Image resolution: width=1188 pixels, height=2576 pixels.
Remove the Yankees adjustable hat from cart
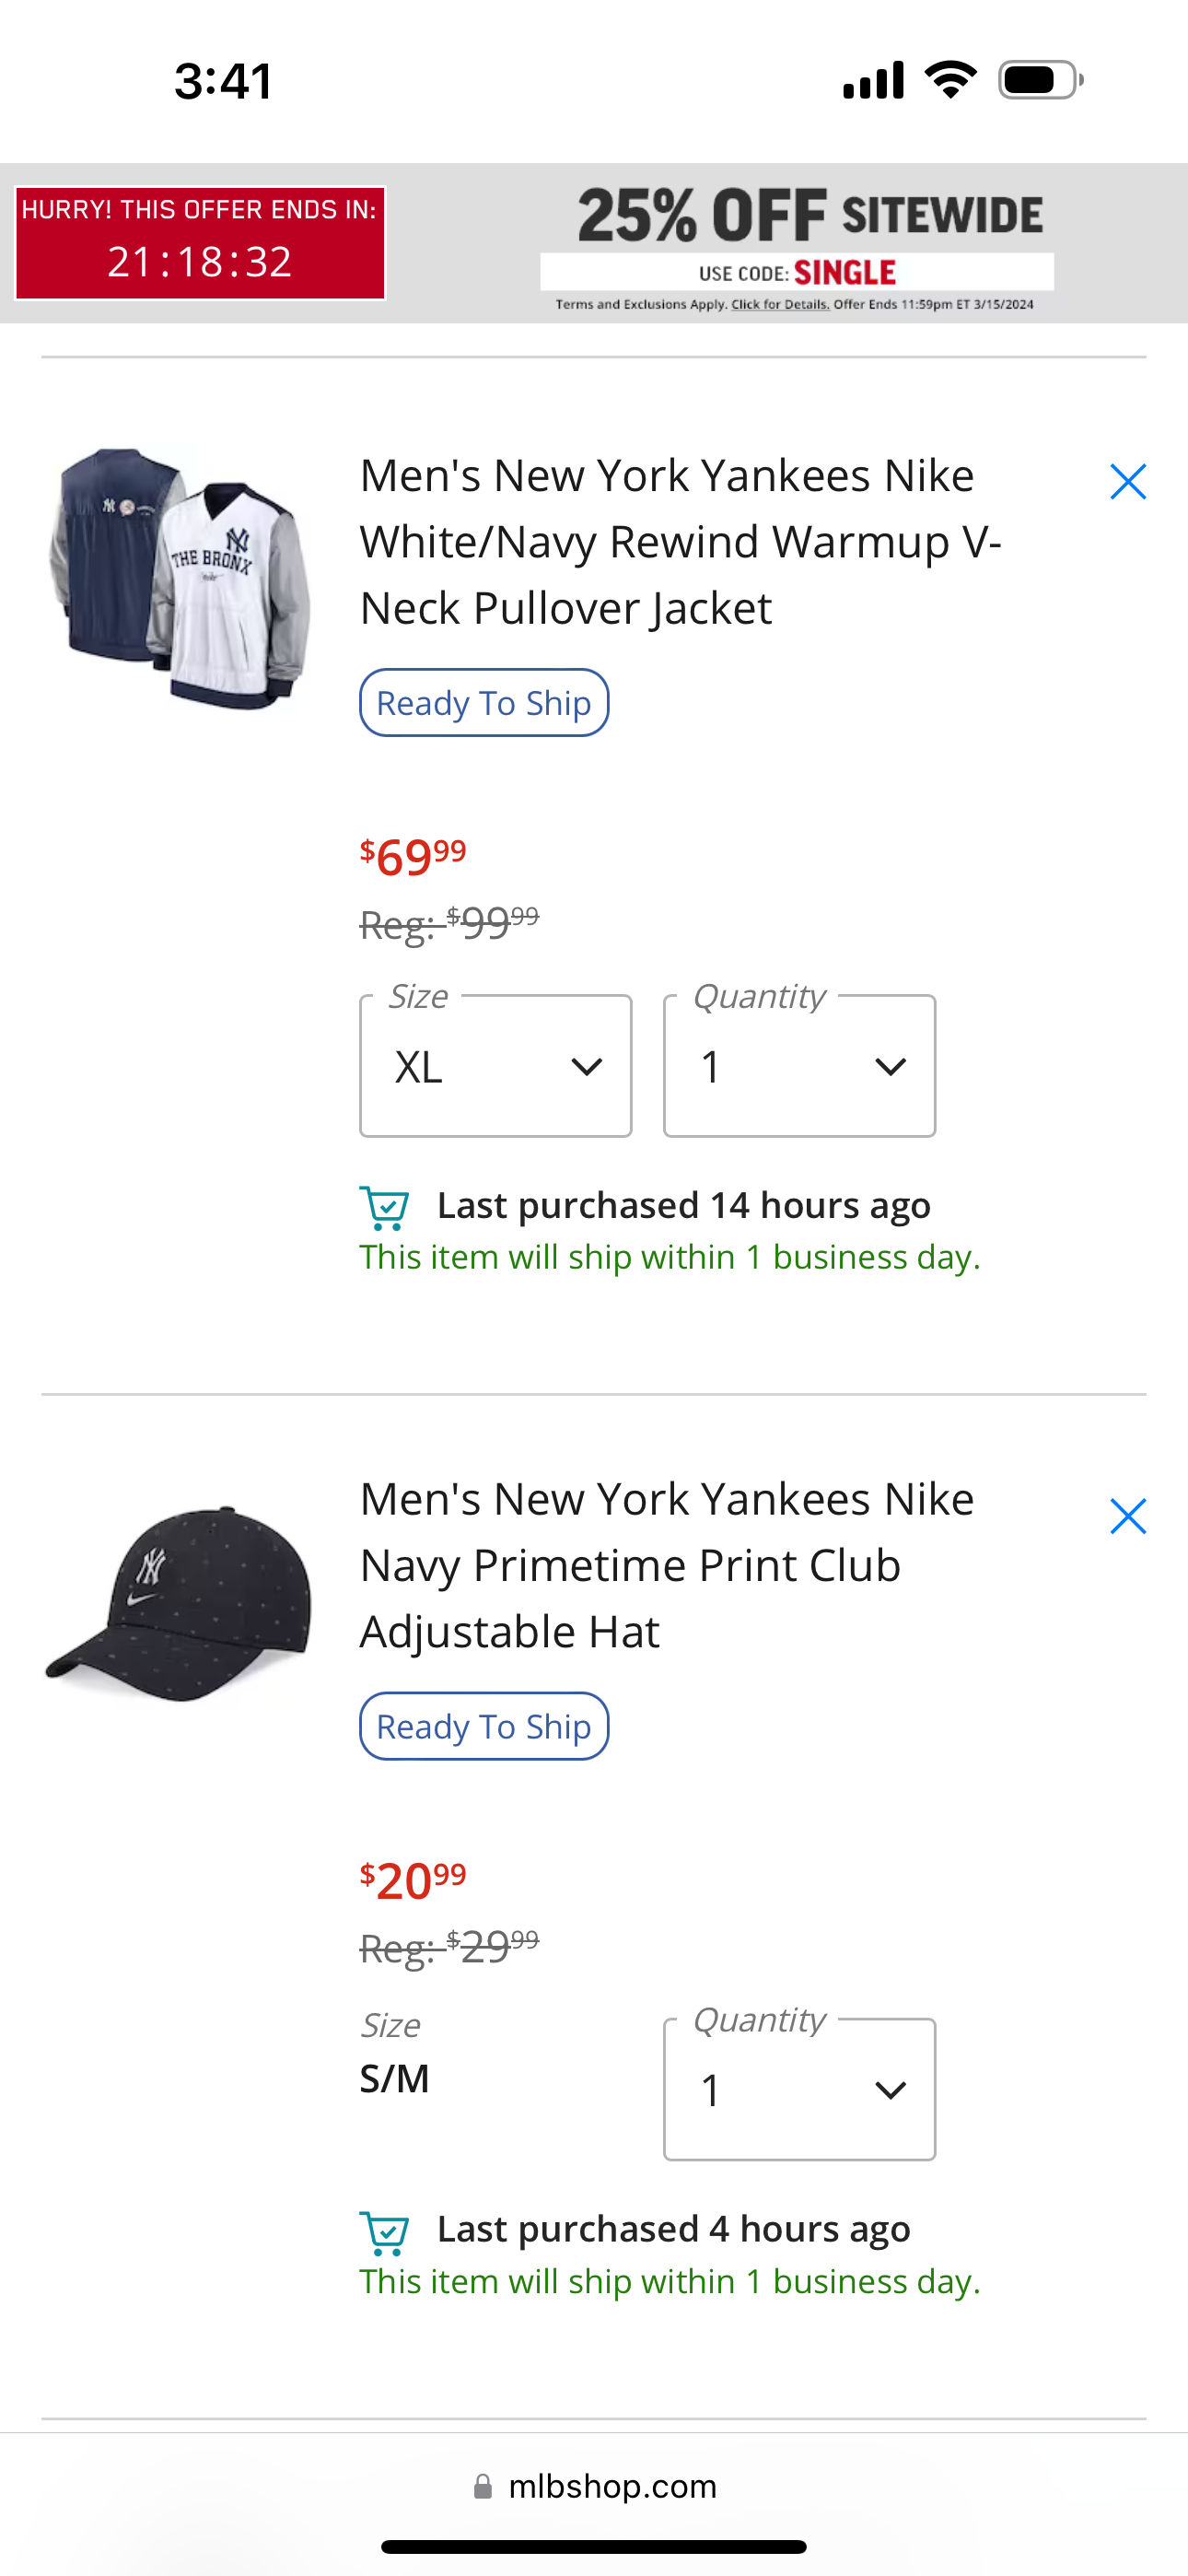point(1127,1517)
